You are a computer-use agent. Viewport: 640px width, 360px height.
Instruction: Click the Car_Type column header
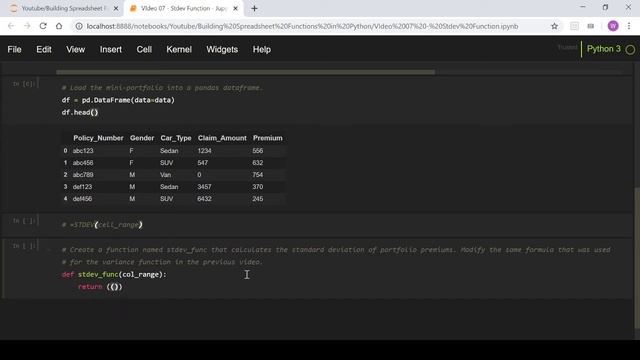[x=176, y=138]
